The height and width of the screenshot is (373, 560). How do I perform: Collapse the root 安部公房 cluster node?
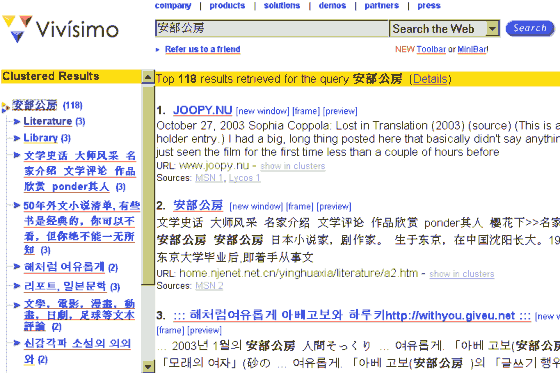pos(5,107)
